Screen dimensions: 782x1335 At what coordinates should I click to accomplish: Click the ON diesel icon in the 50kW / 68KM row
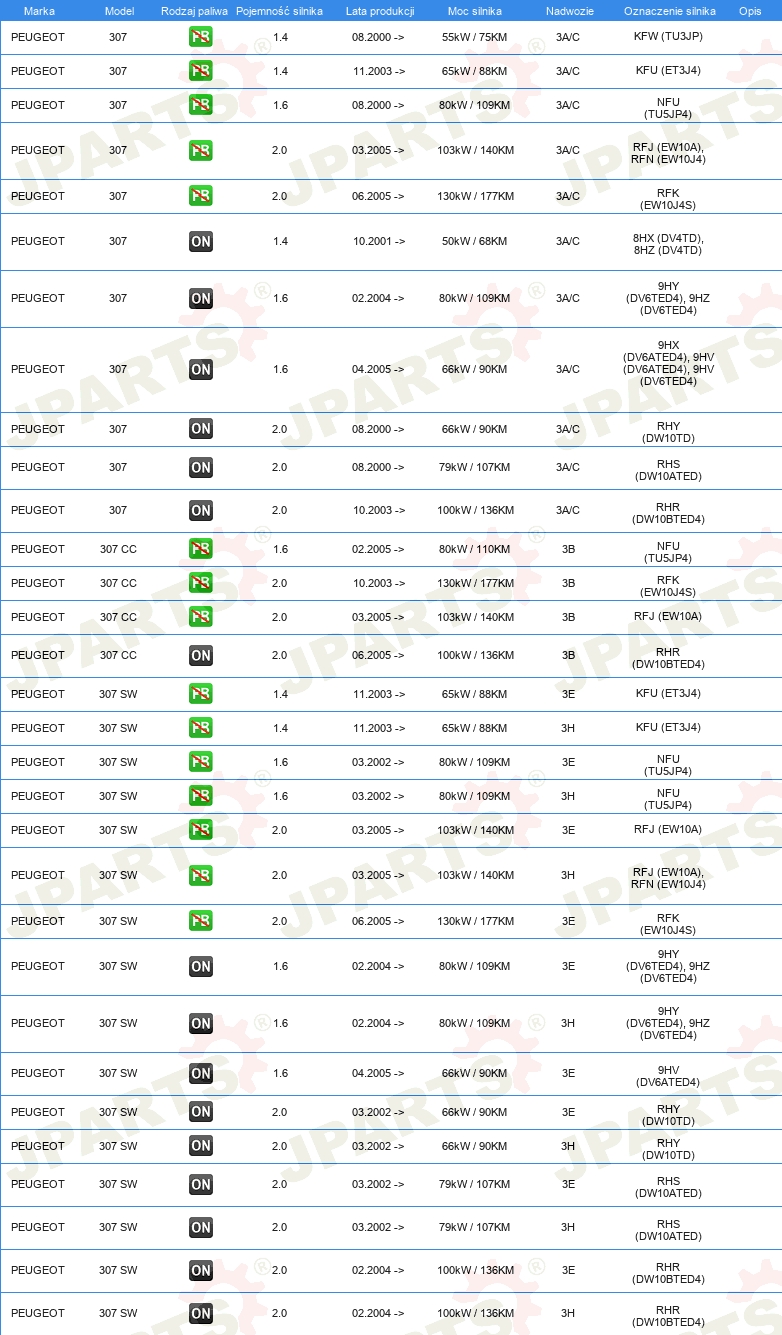201,241
